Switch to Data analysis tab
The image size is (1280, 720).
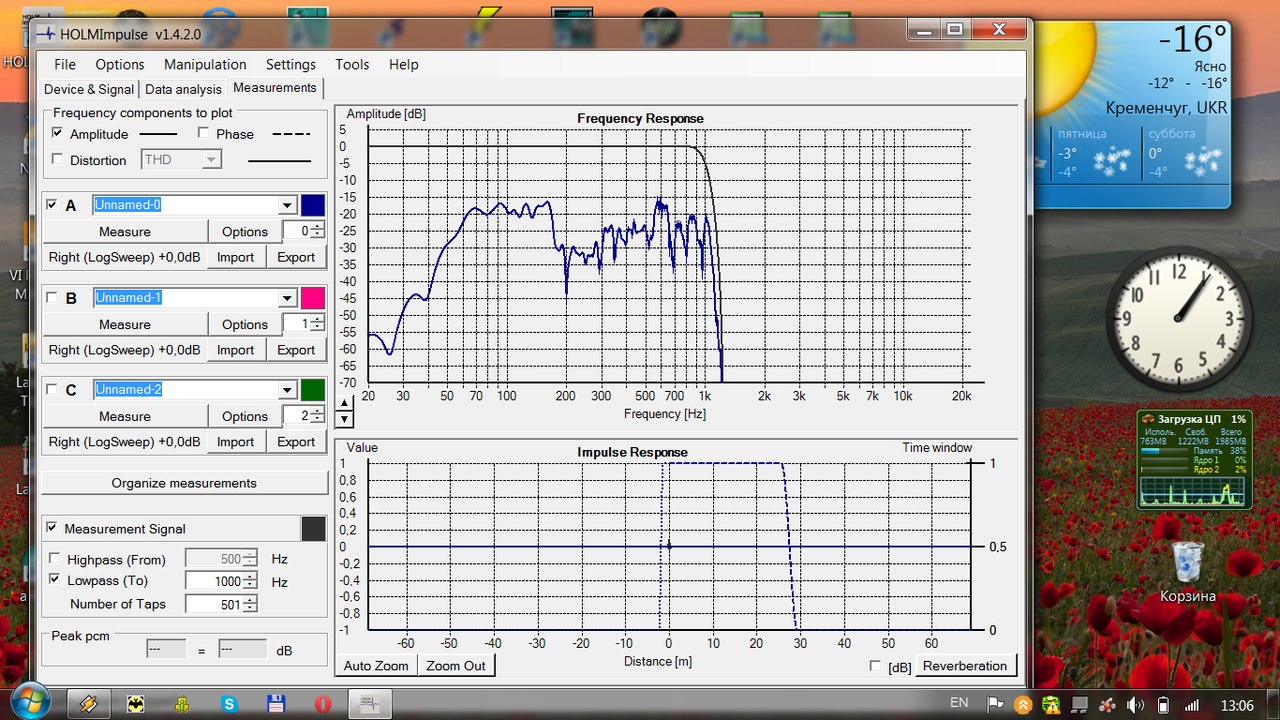pyautogui.click(x=183, y=89)
